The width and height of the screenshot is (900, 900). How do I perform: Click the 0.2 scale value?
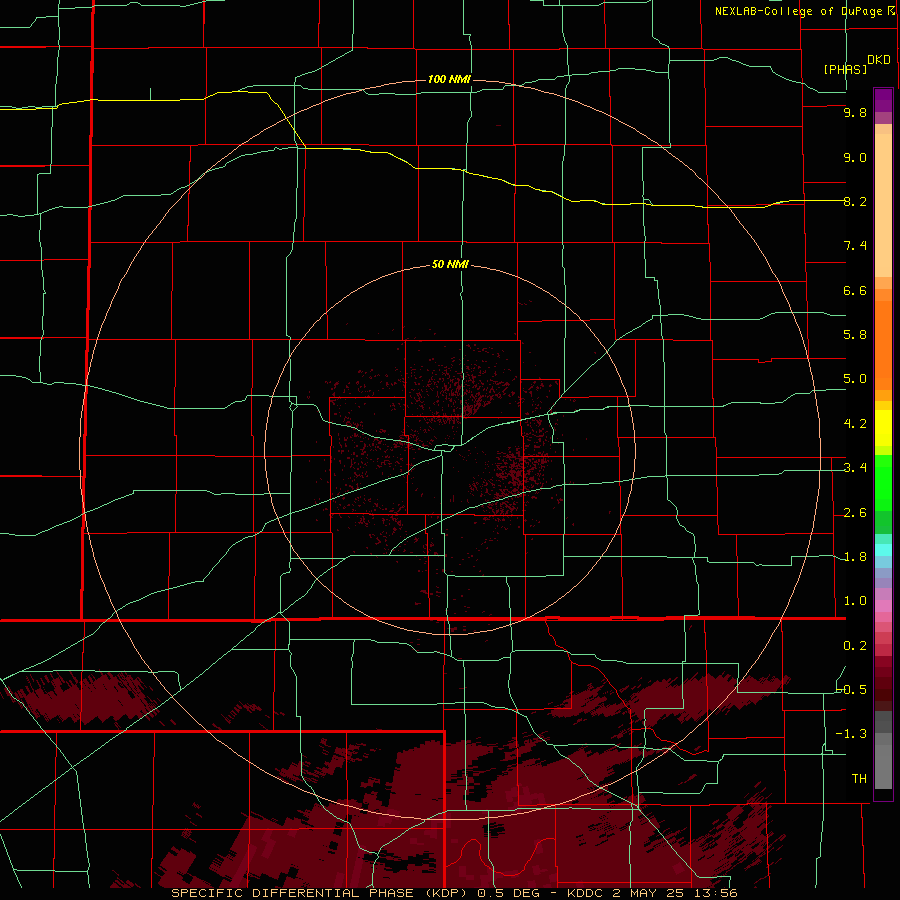pyautogui.click(x=855, y=646)
